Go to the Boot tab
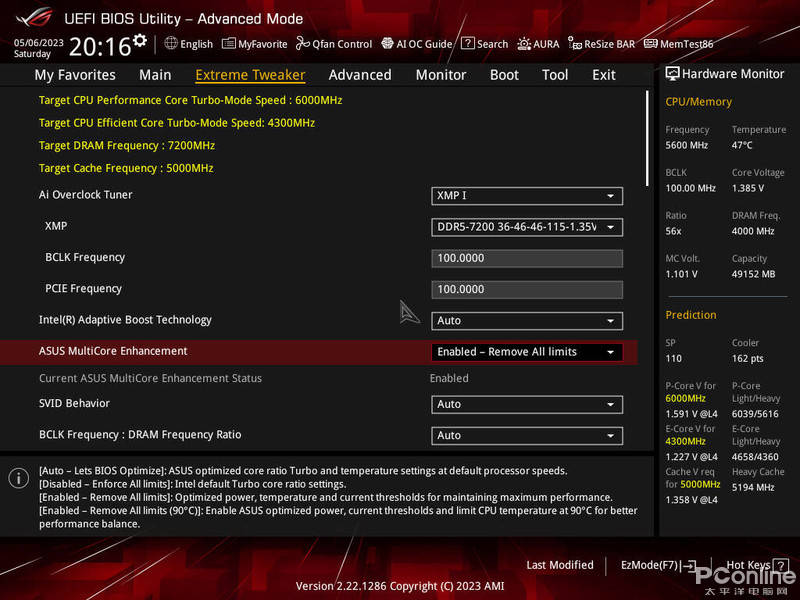 point(504,75)
